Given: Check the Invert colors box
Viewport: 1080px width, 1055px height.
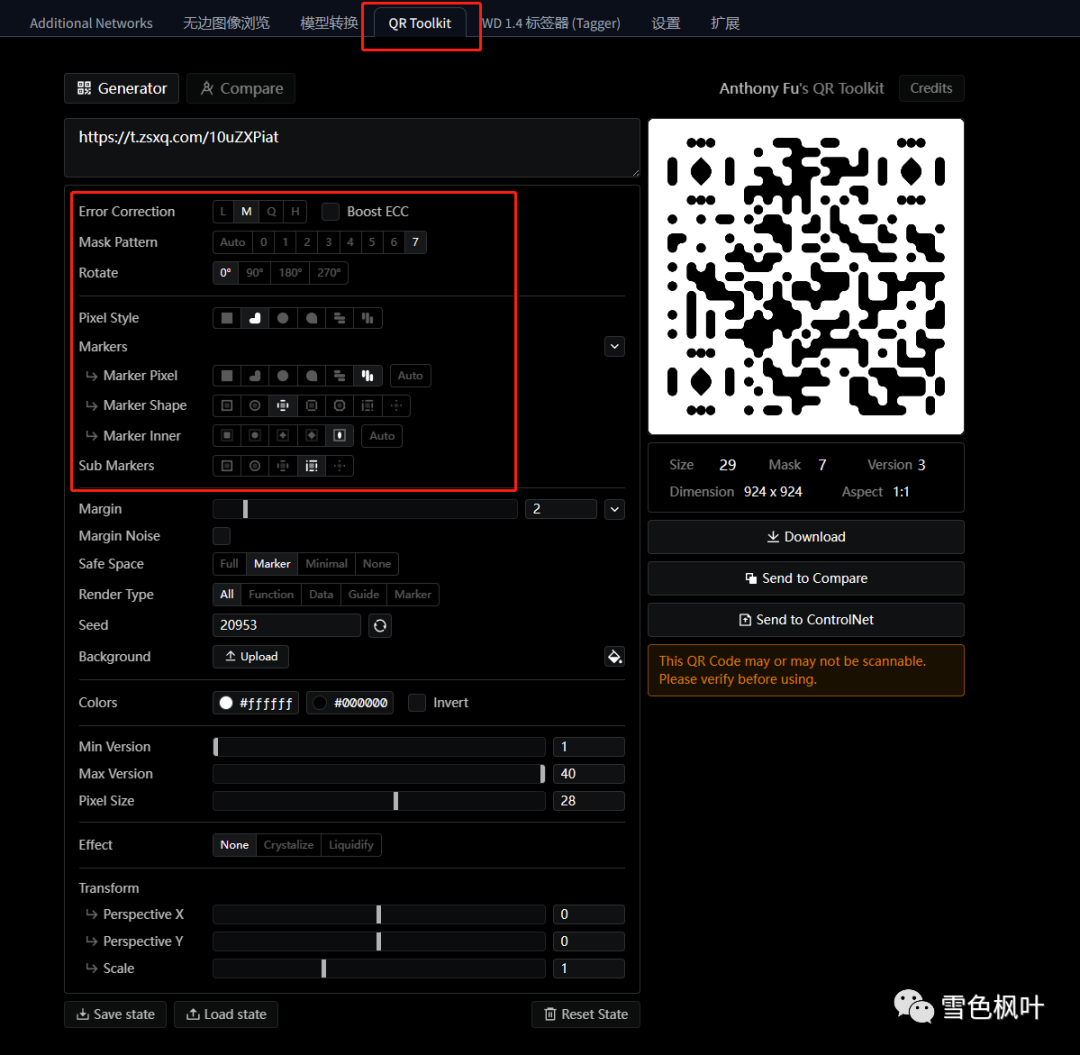Looking at the screenshot, I should [x=417, y=702].
